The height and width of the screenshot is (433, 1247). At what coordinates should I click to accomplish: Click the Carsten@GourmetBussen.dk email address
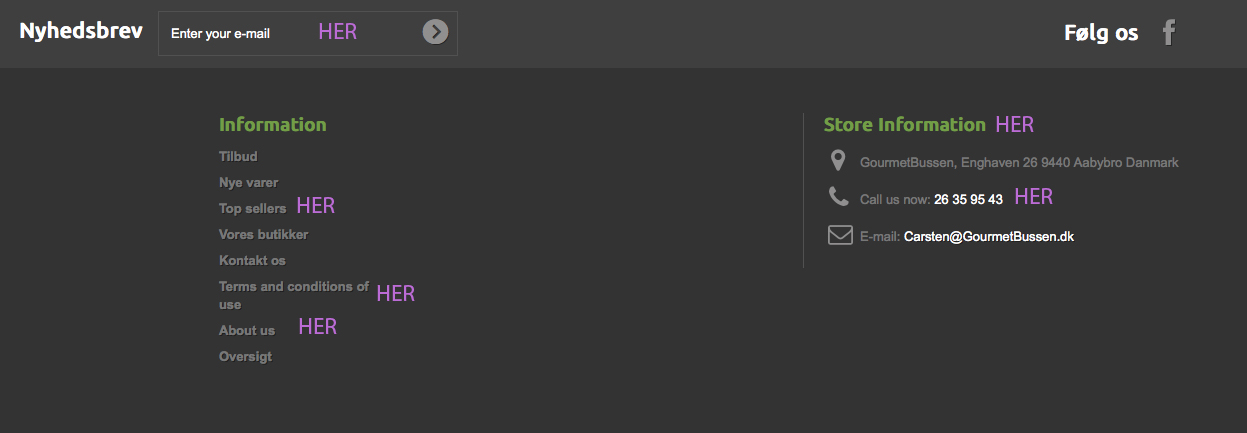(x=988, y=237)
